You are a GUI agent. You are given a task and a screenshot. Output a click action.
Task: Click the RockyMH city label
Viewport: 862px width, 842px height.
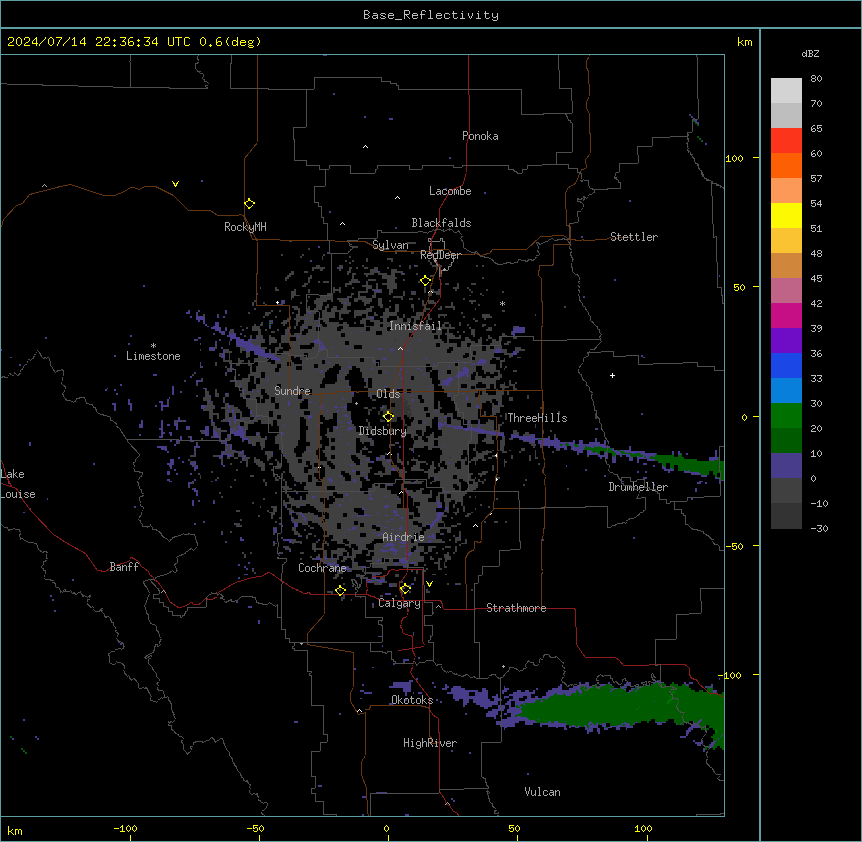[245, 227]
